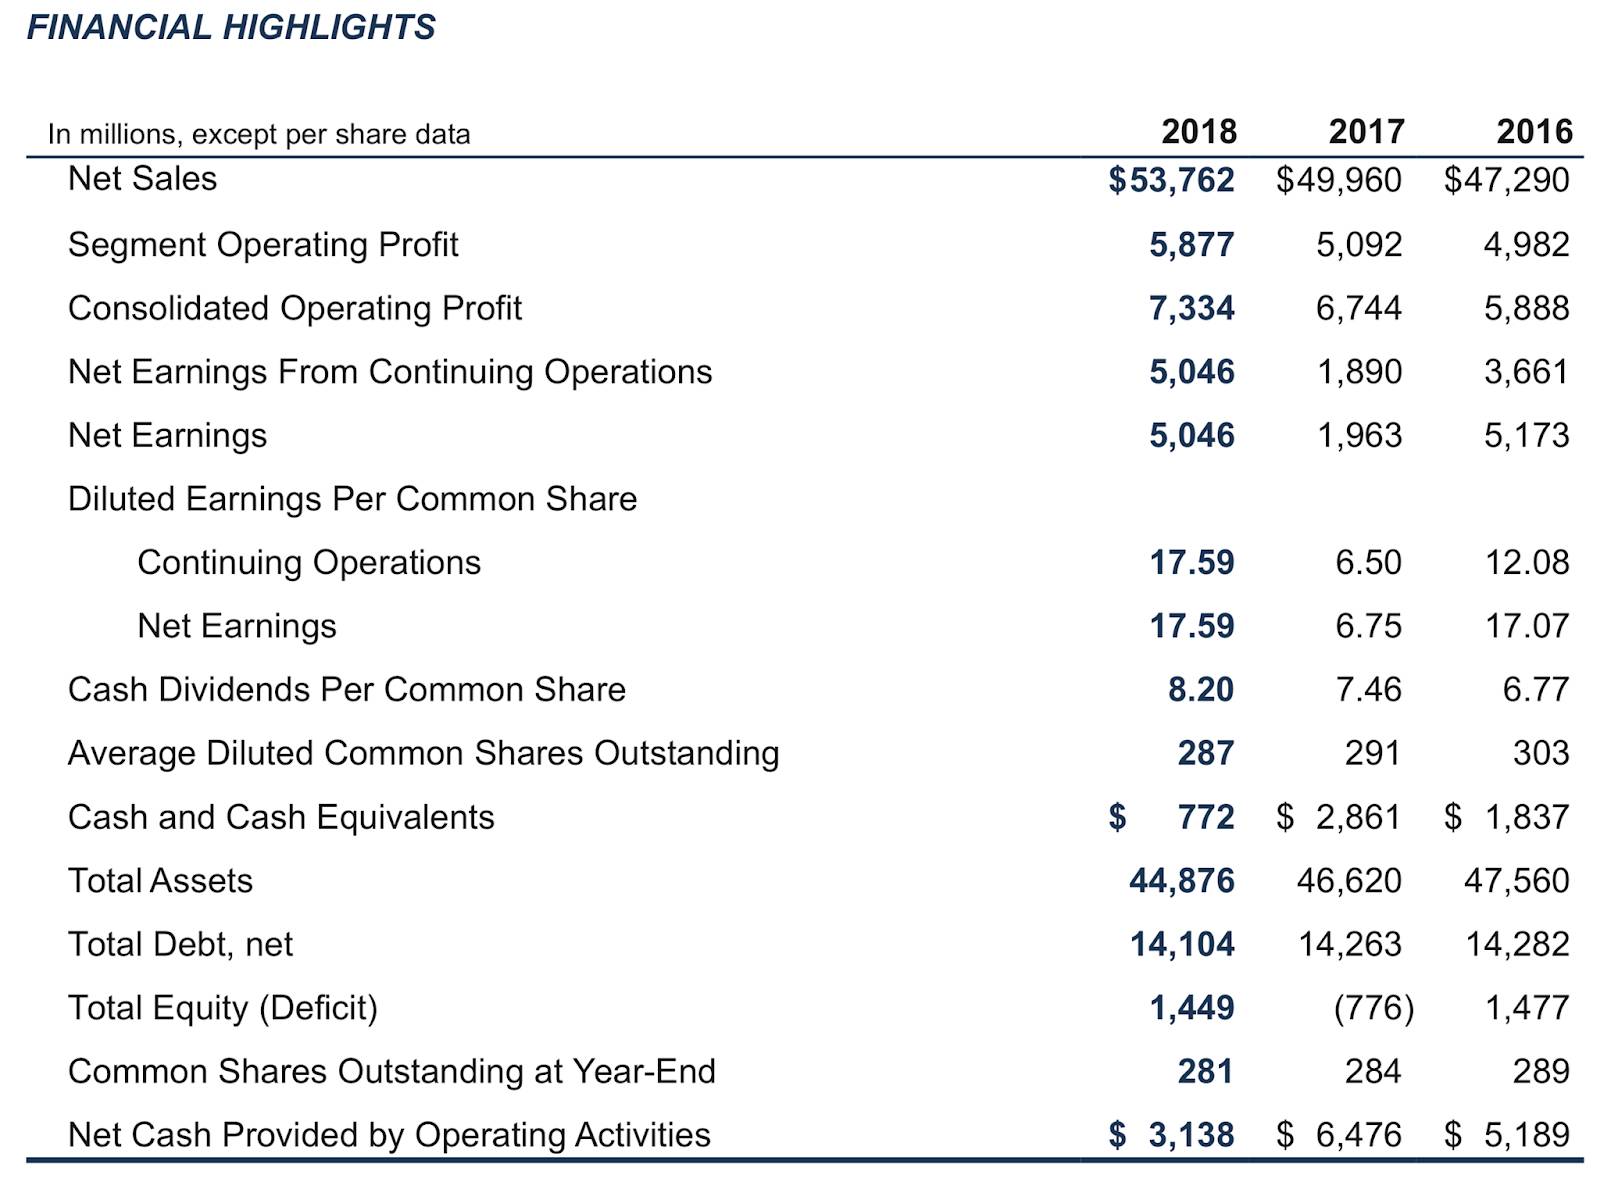
Task: Select Total Debt value 14,282
Action: (x=1517, y=945)
